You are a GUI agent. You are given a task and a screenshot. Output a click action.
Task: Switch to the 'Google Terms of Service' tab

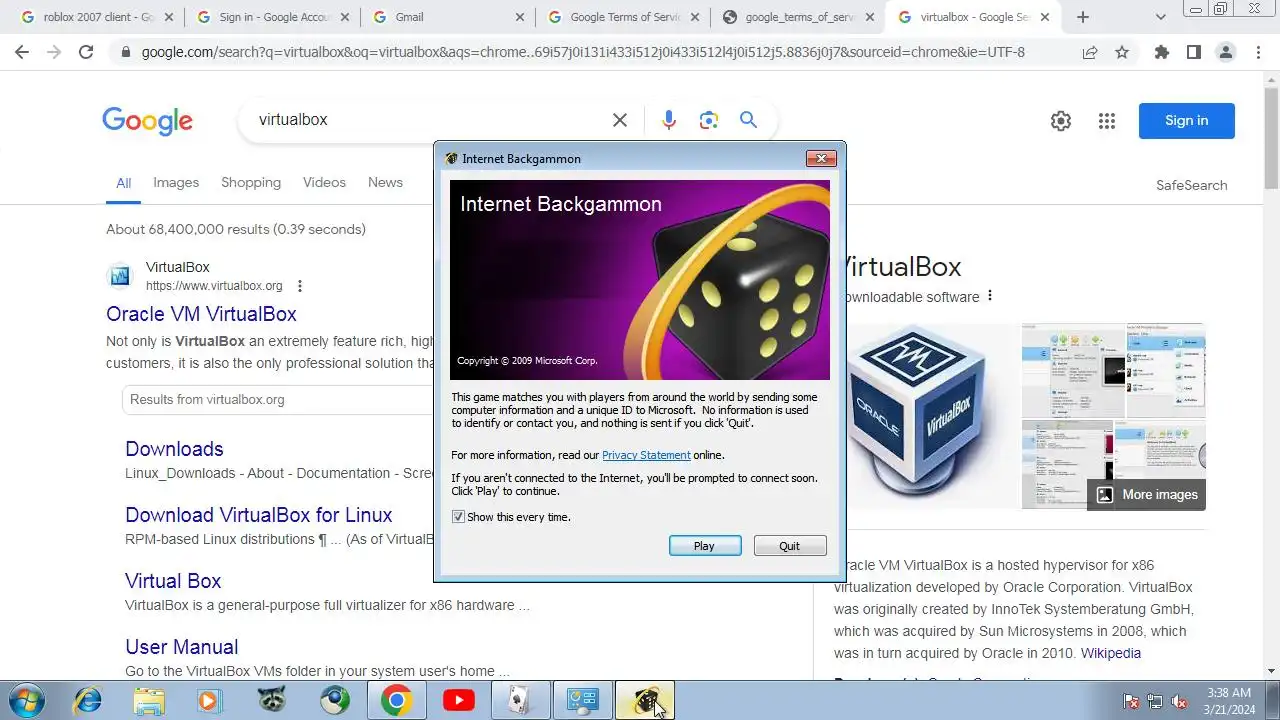(623, 17)
